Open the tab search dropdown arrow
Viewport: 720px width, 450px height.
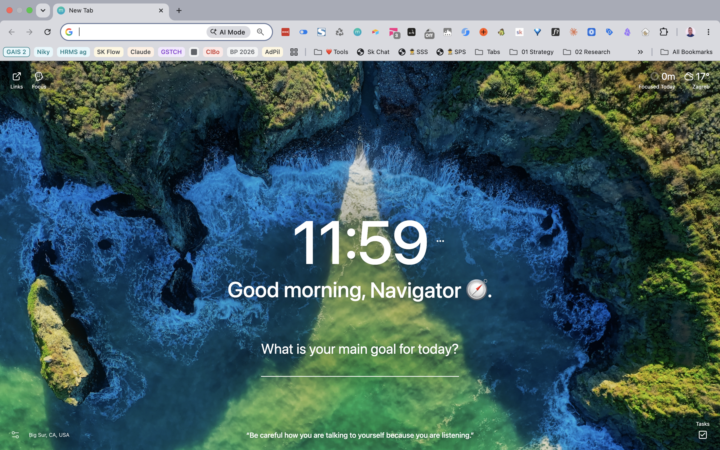tap(43, 10)
